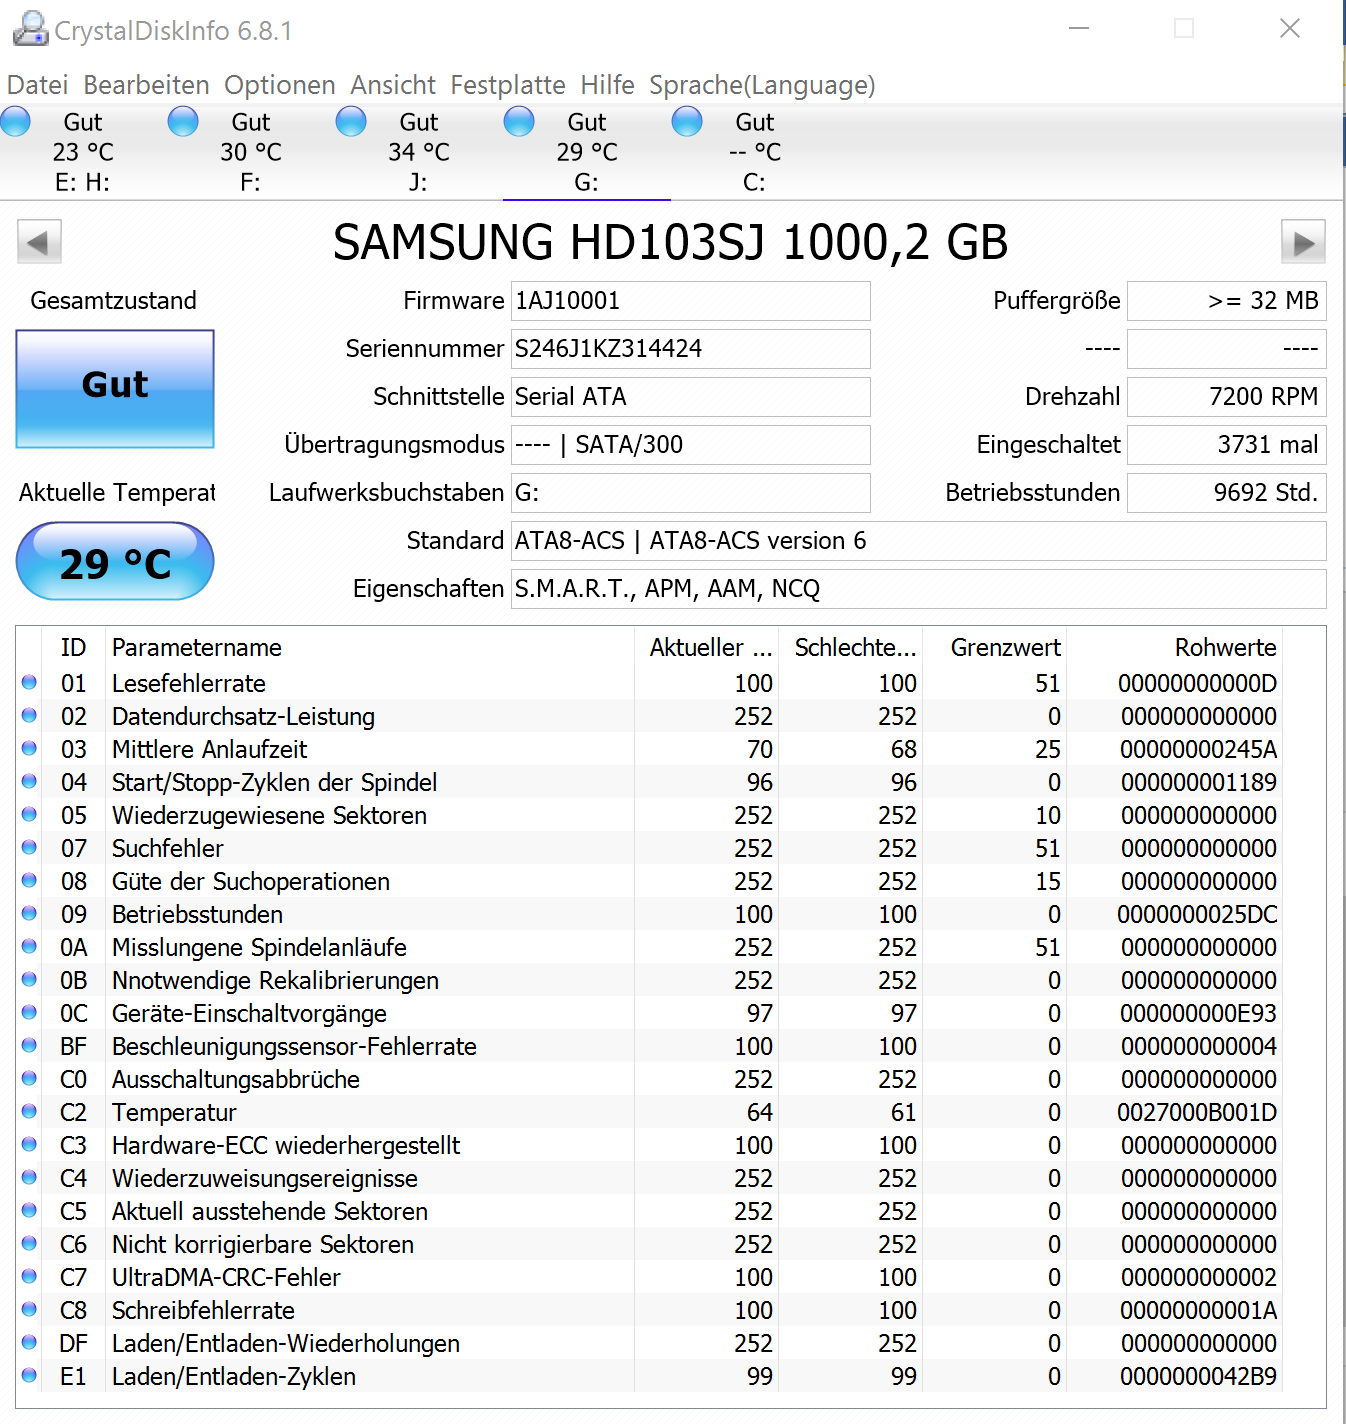Select the J: disk status orb
Viewport: 1346px width, 1424px height.
[x=351, y=122]
